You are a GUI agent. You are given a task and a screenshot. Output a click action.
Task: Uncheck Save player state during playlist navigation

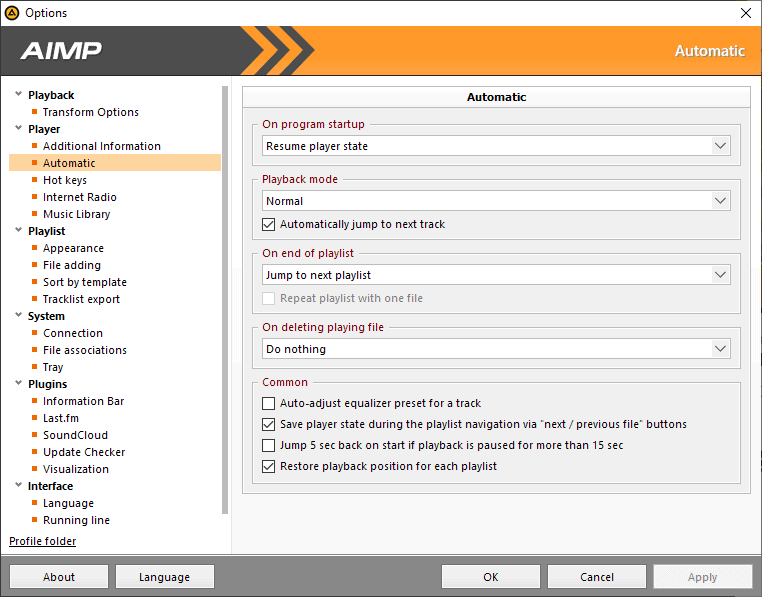click(268, 424)
